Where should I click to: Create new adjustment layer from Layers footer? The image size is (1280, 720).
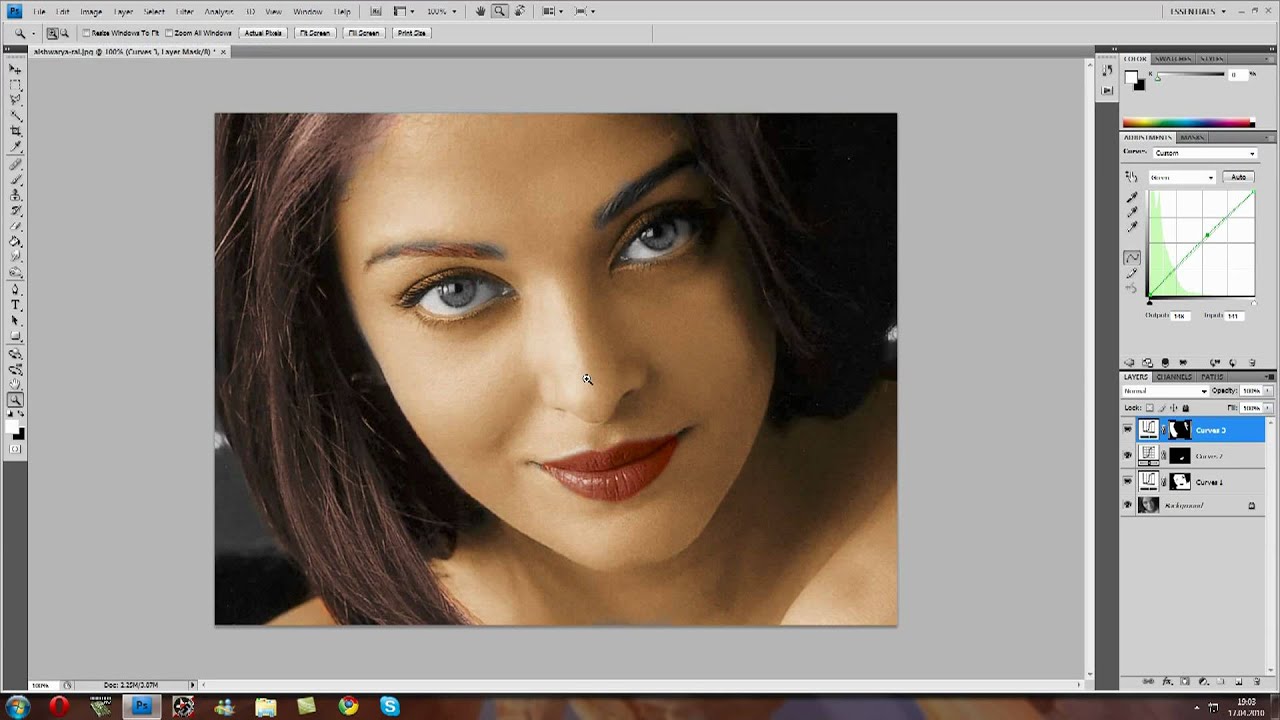[x=1203, y=681]
